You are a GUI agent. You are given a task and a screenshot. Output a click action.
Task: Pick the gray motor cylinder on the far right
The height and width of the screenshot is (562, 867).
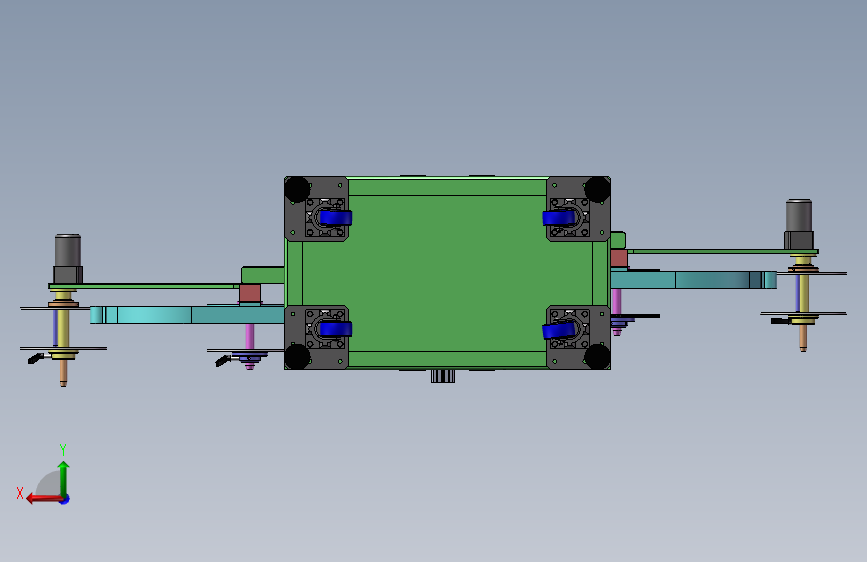pyautogui.click(x=799, y=216)
